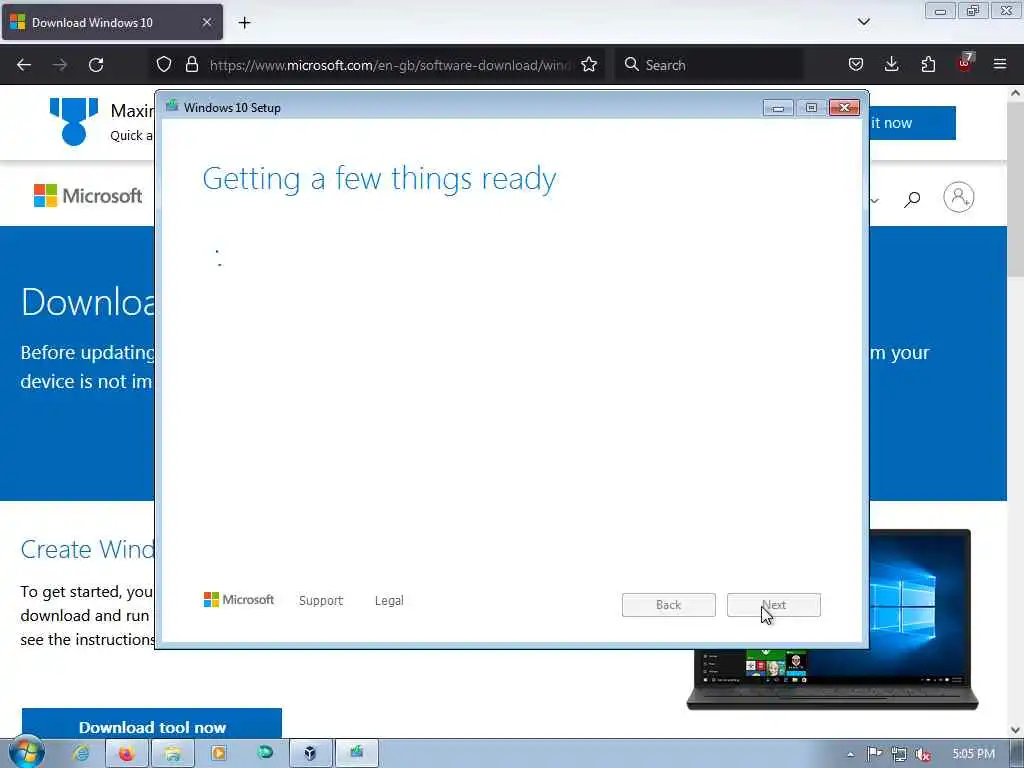Click the Show desktop strip
The width and height of the screenshot is (1024, 768).
[x=1017, y=754]
